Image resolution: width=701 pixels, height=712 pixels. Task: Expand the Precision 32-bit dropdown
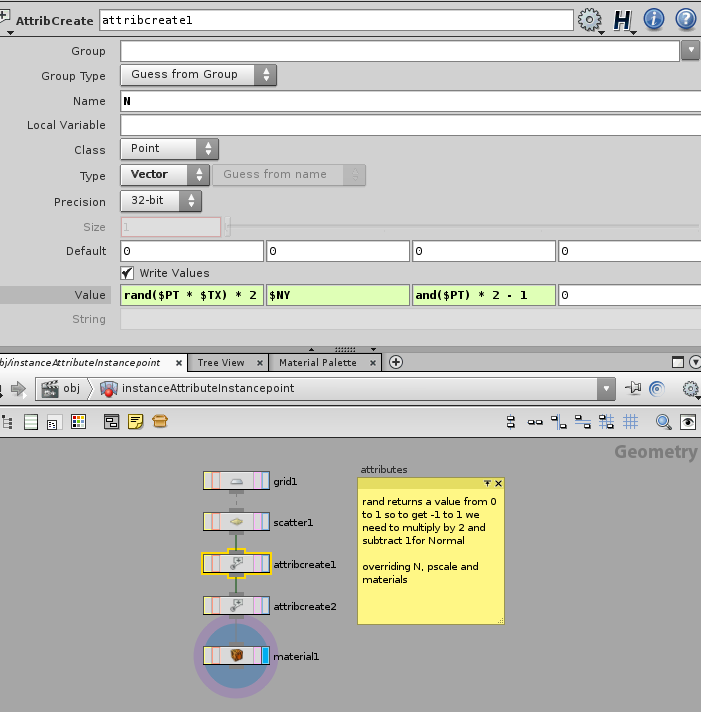coord(161,201)
